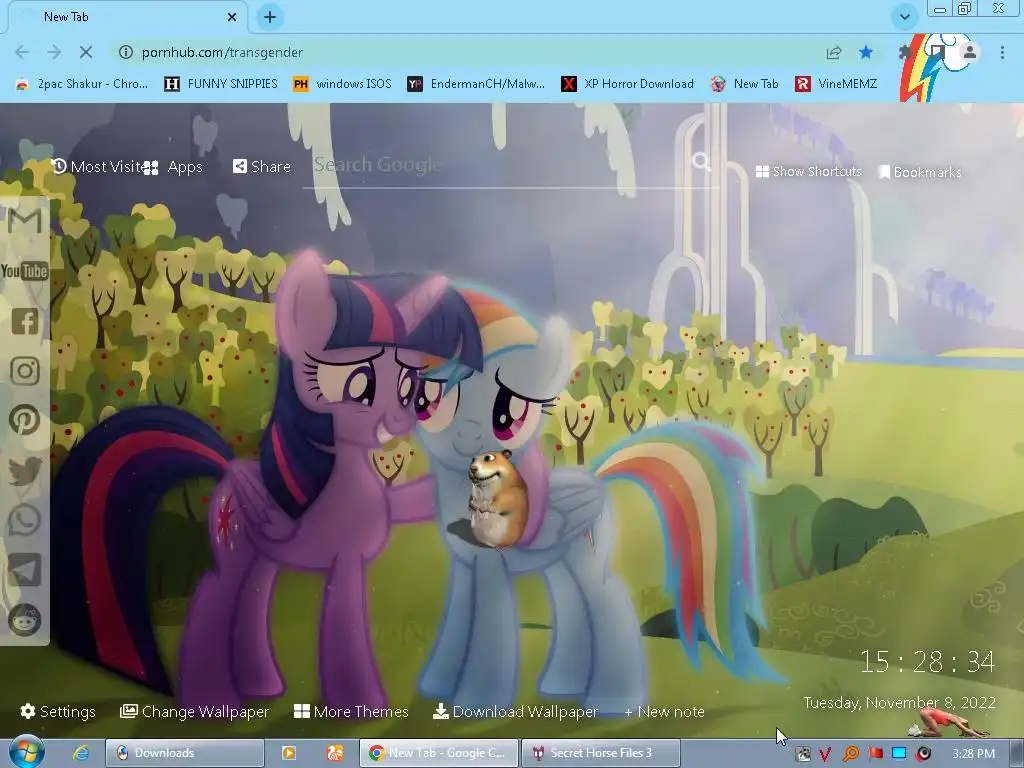
Task: Open the Apps shortcut
Action: 172,167
